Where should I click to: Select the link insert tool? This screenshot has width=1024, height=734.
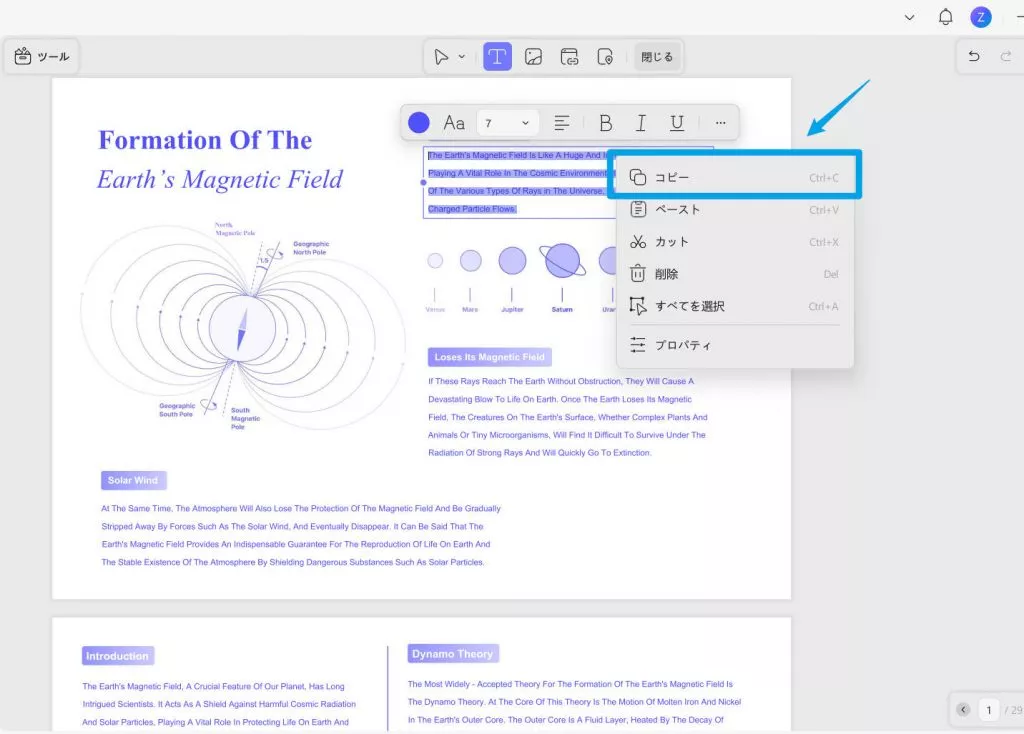(x=569, y=57)
